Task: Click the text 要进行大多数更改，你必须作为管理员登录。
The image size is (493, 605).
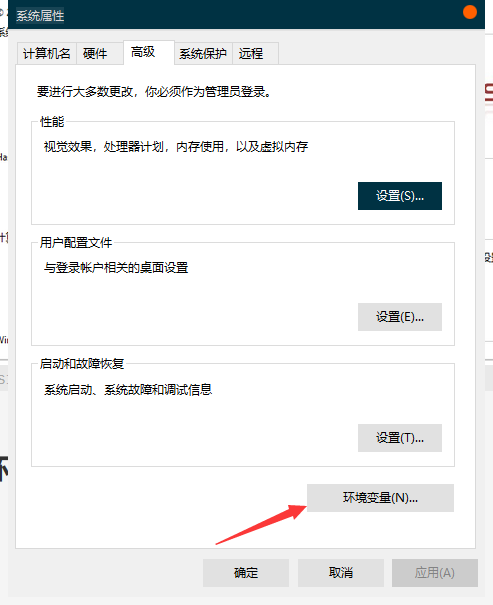Action: 154,92
